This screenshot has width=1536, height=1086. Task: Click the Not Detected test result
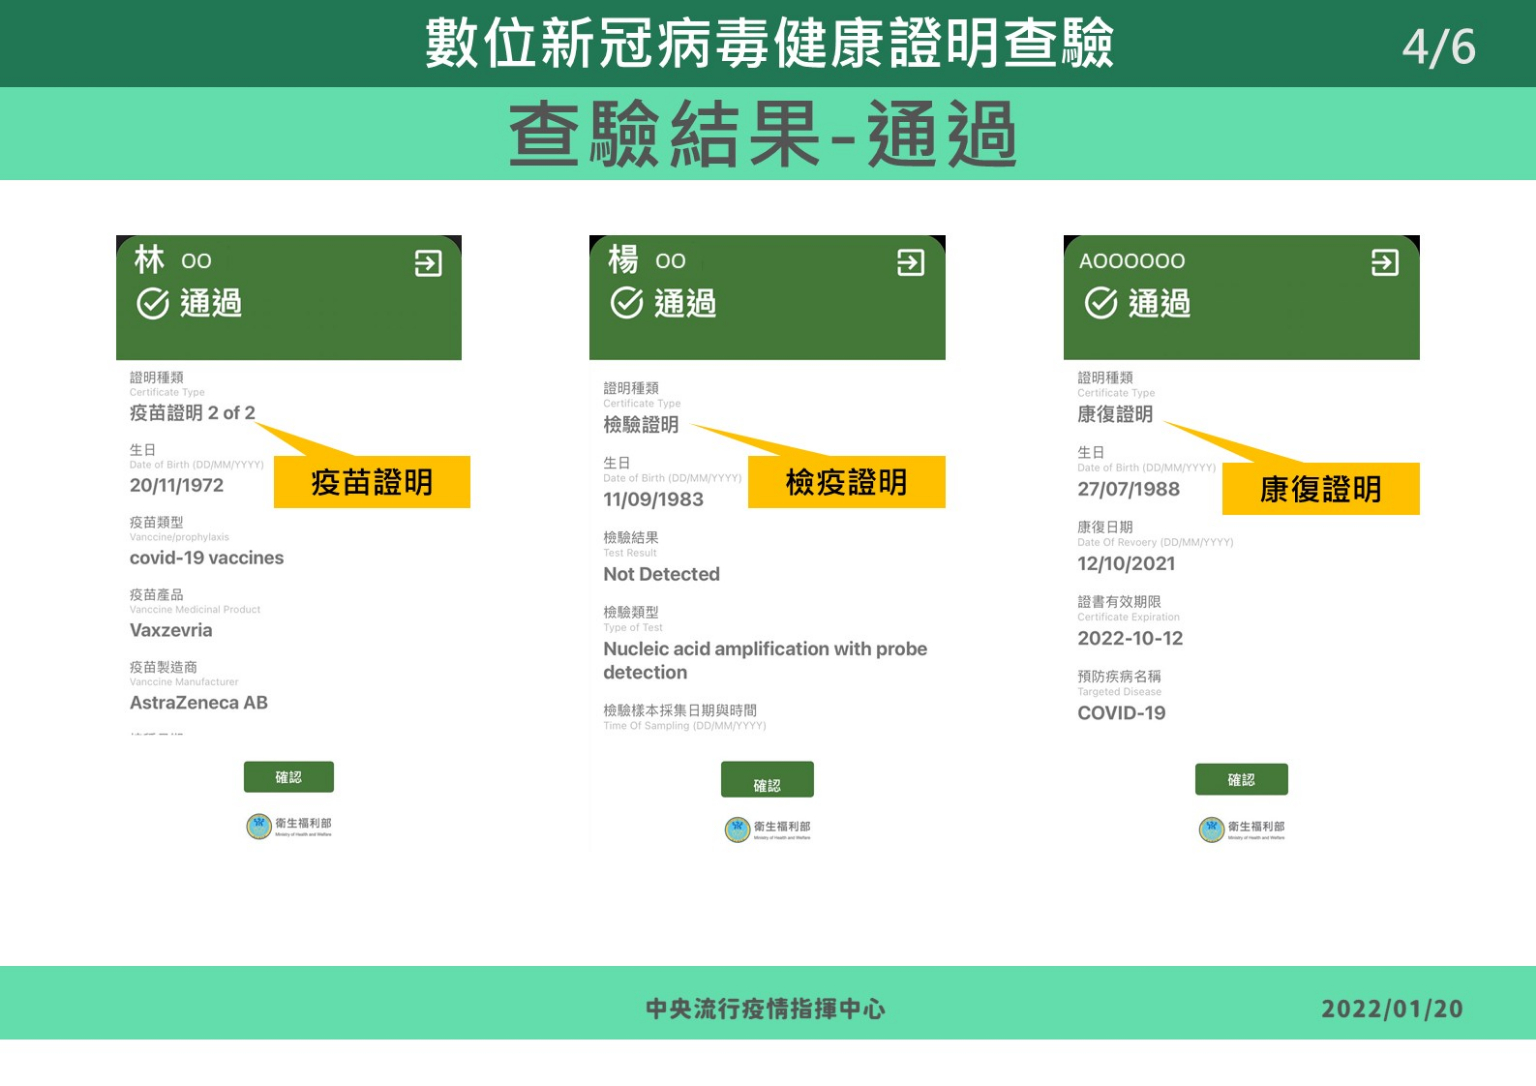point(661,575)
